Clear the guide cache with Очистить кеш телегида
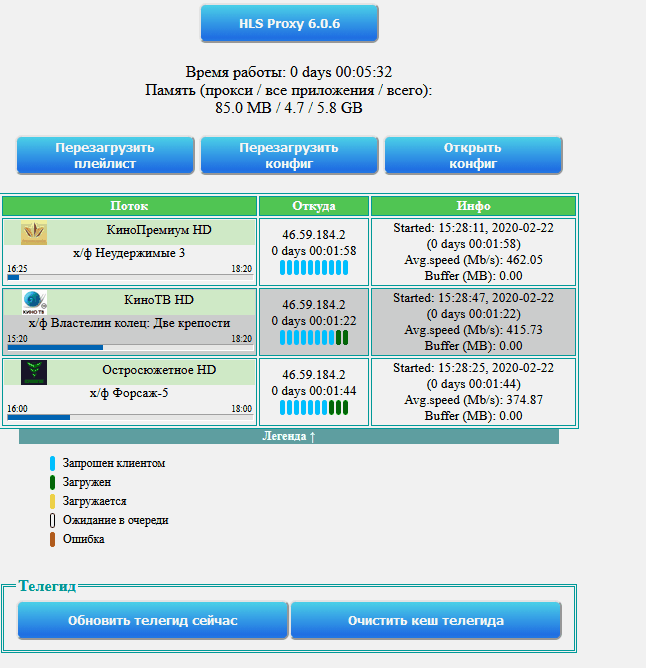 tap(426, 620)
